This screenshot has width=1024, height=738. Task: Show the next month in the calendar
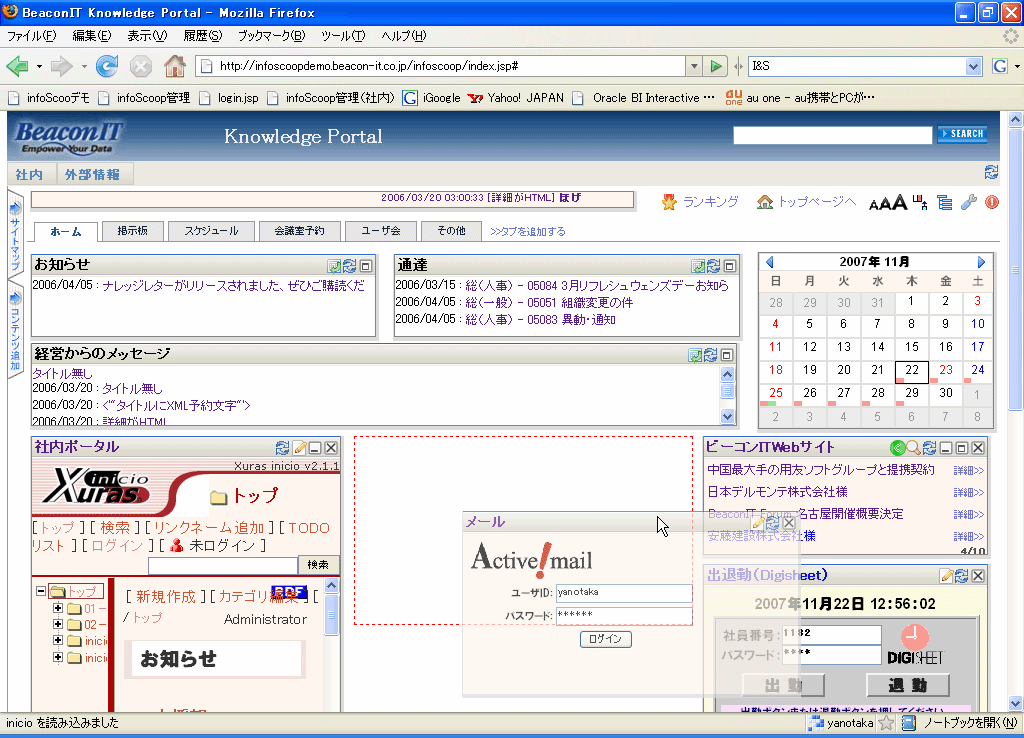(x=981, y=262)
